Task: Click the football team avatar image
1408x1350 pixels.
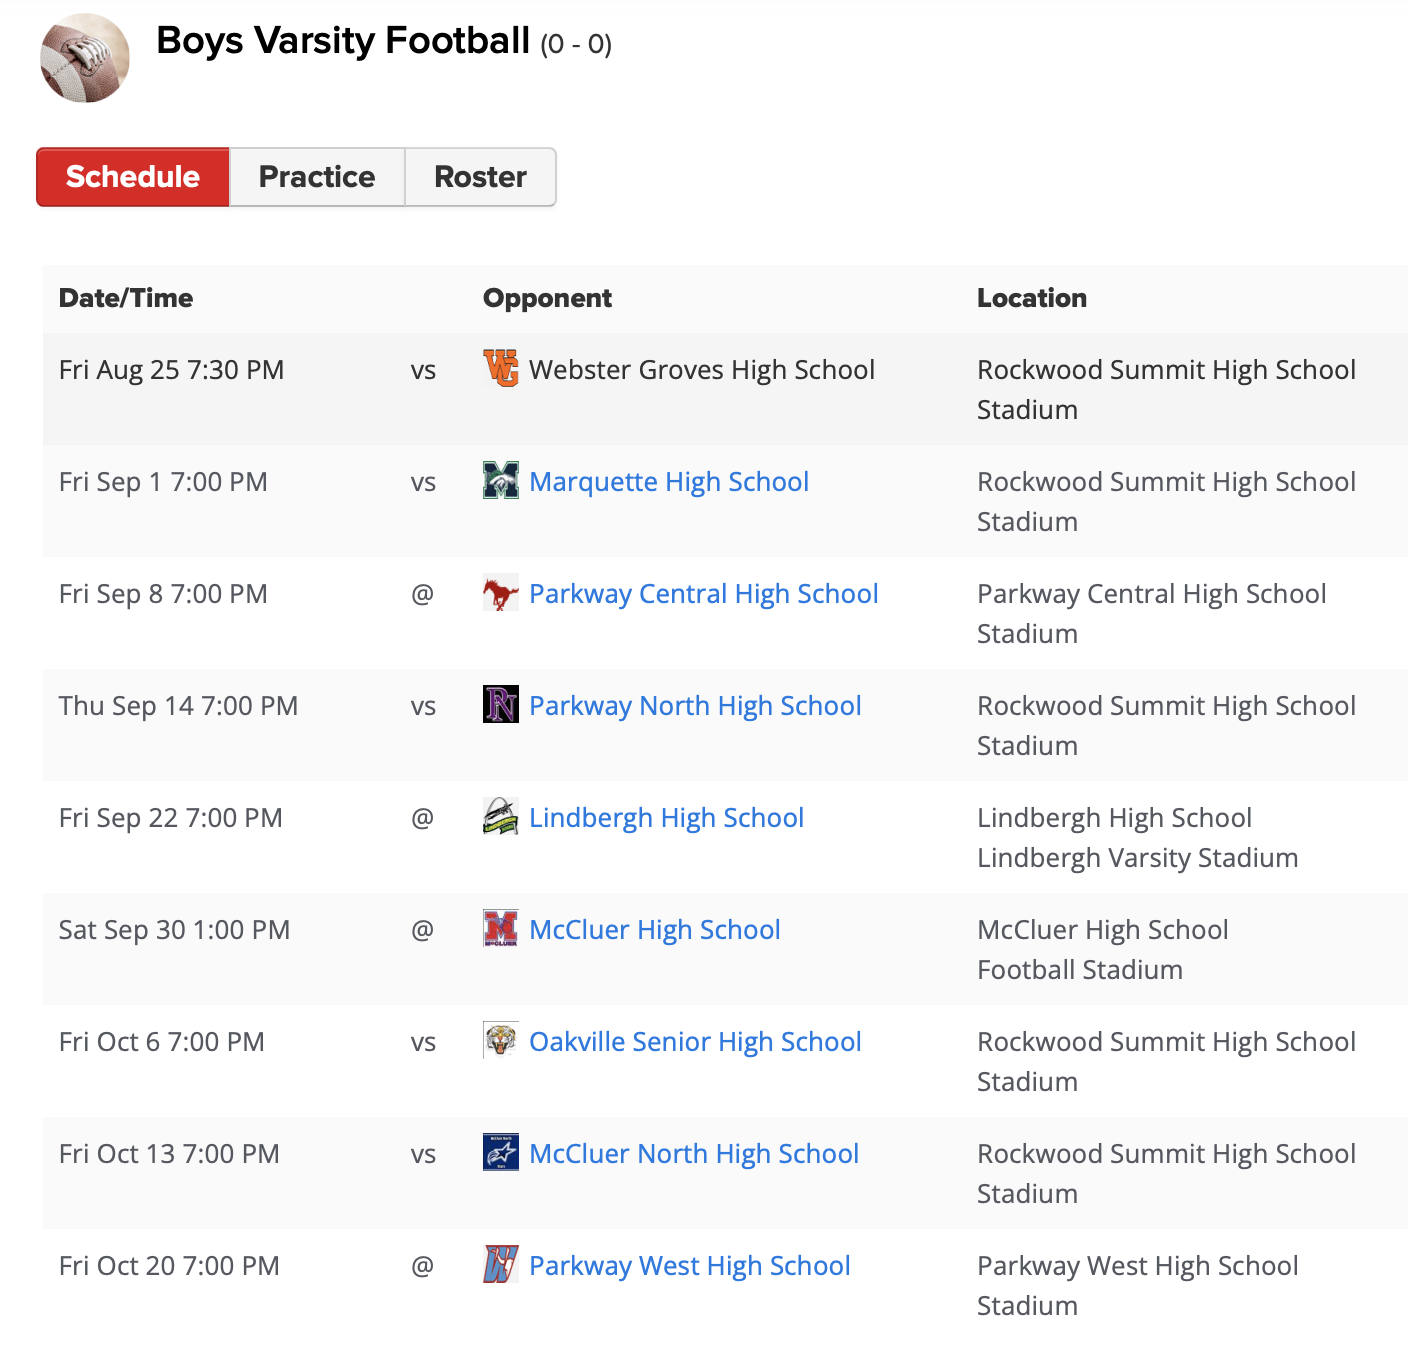Action: click(x=85, y=58)
